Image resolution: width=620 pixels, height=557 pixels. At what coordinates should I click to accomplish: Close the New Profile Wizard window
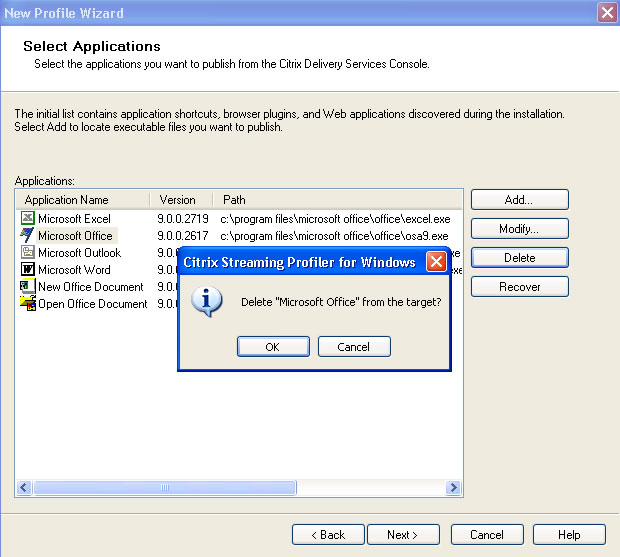click(x=607, y=13)
